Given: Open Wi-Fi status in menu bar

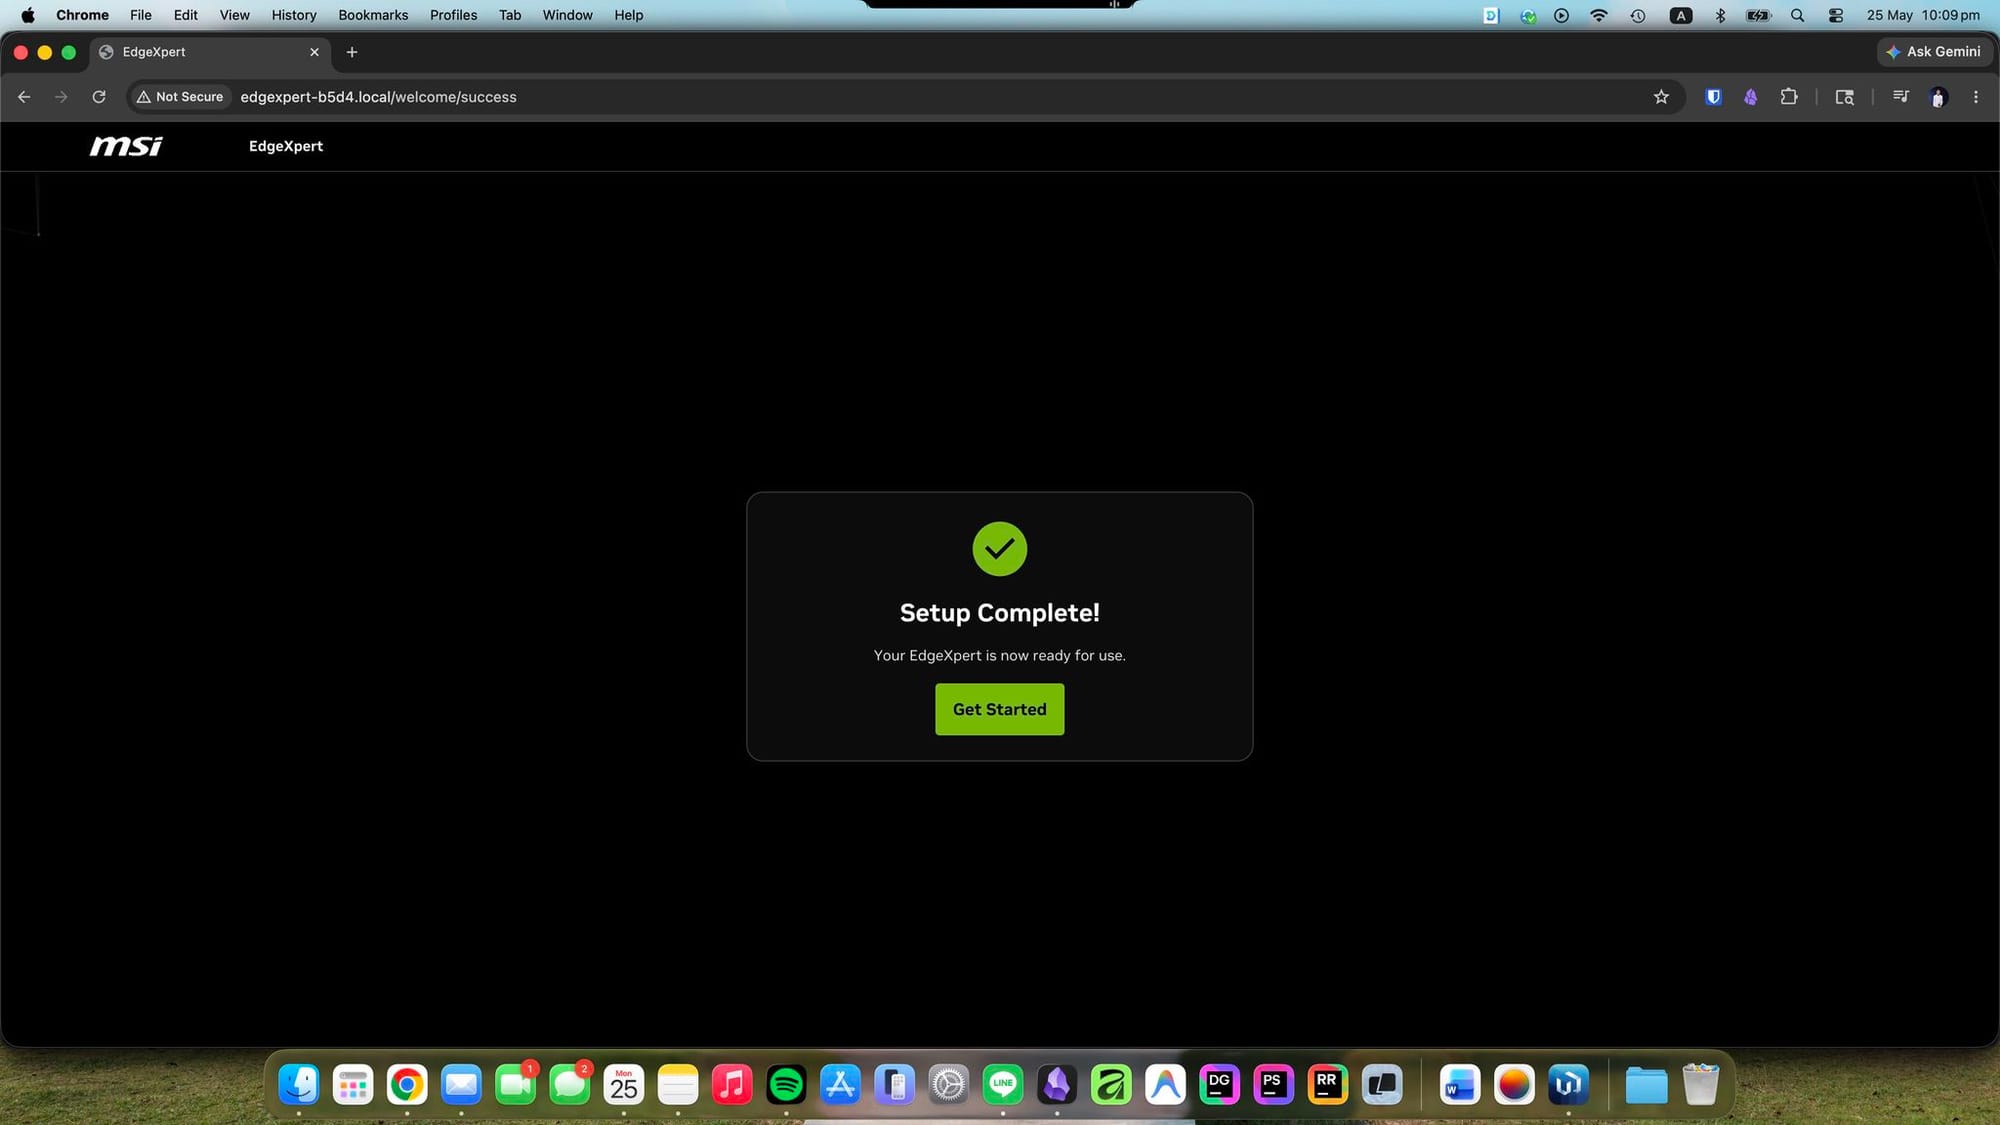Looking at the screenshot, I should pos(1598,15).
